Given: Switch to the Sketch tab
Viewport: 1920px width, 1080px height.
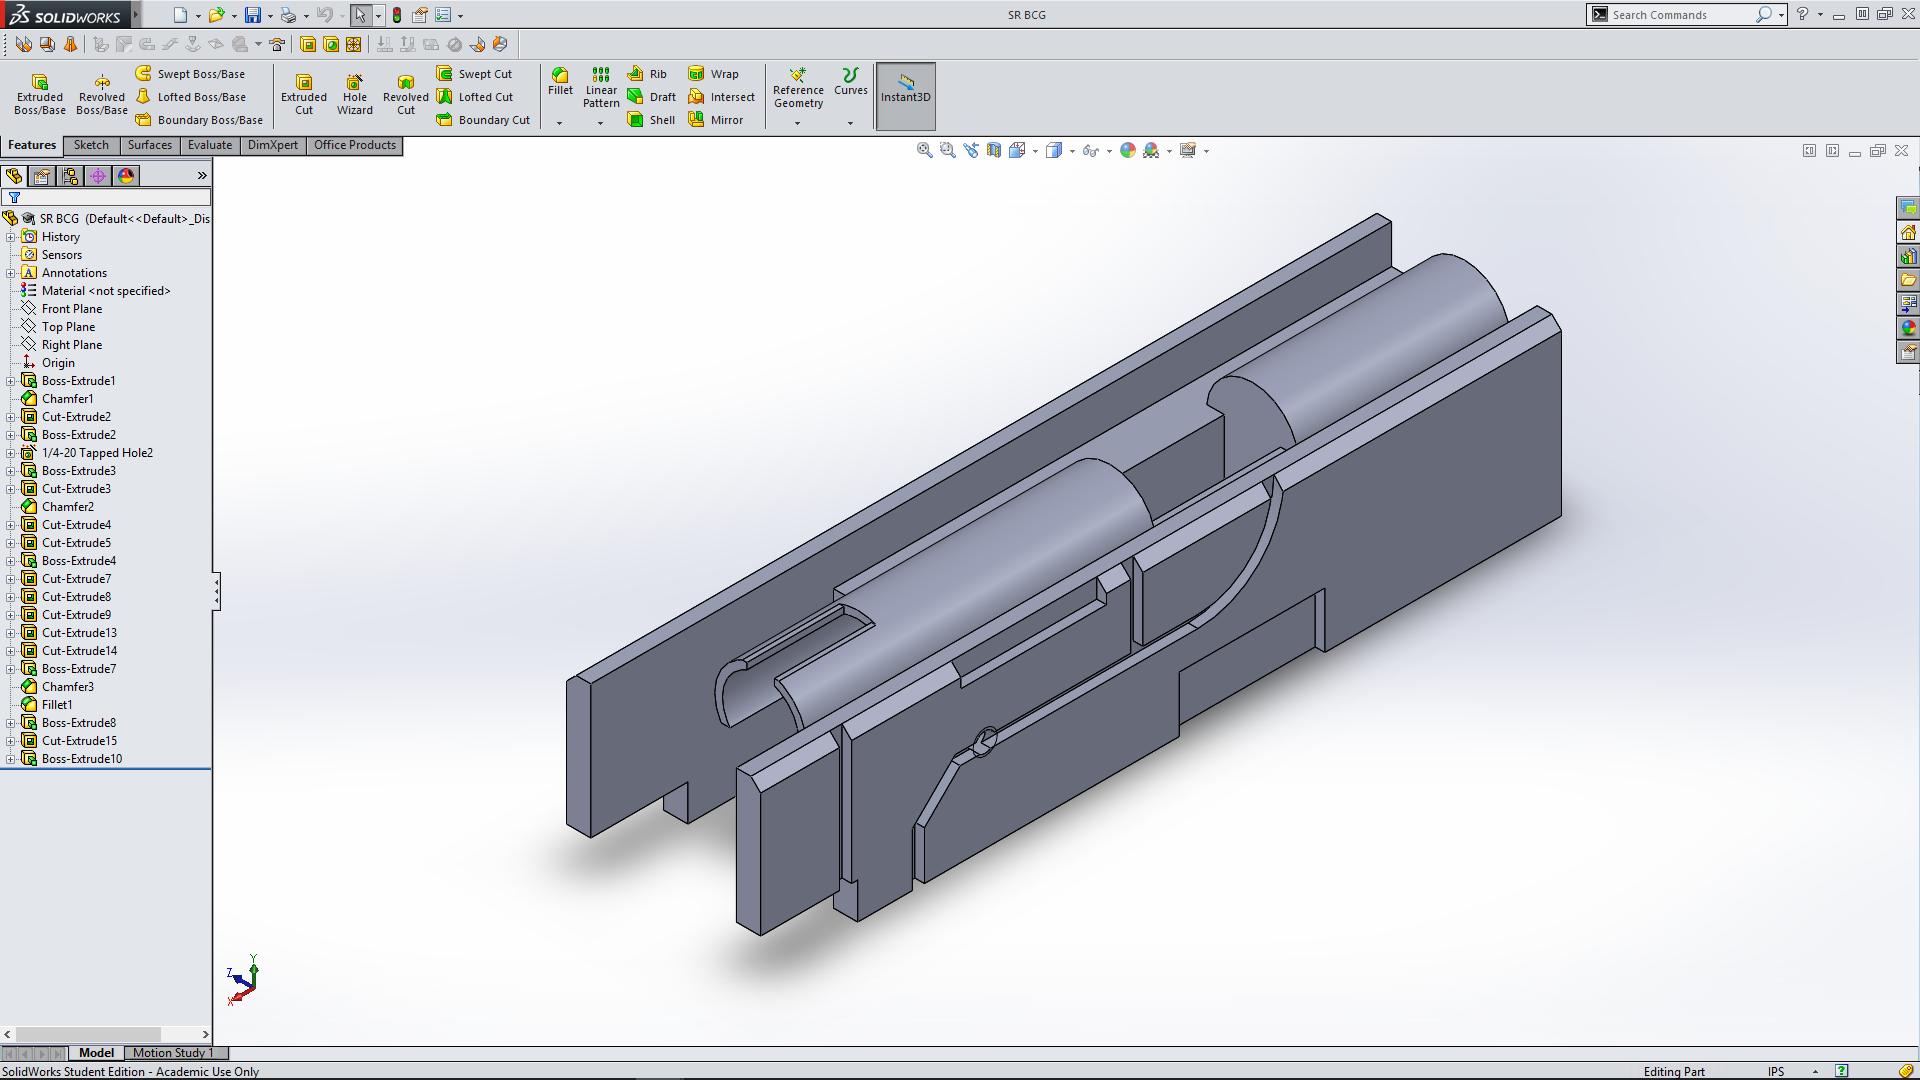Looking at the screenshot, I should tap(91, 145).
